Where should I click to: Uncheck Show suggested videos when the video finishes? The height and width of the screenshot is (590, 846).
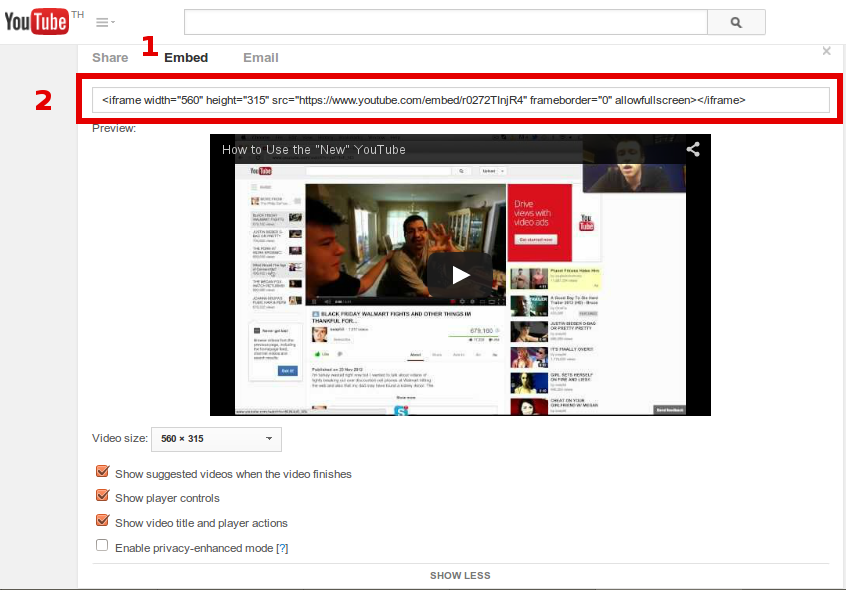click(x=102, y=473)
